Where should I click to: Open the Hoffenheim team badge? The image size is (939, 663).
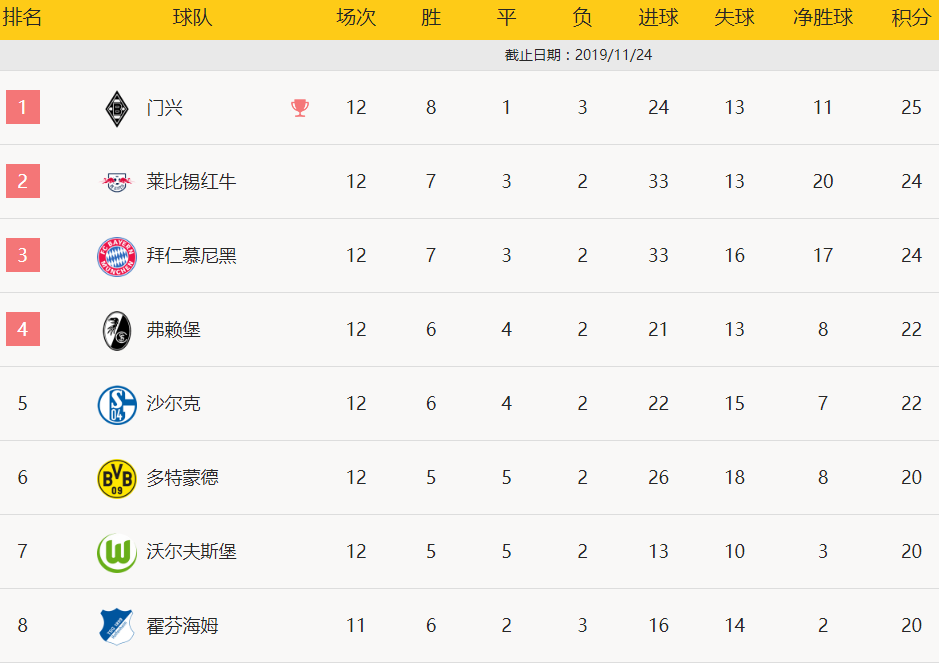(117, 626)
